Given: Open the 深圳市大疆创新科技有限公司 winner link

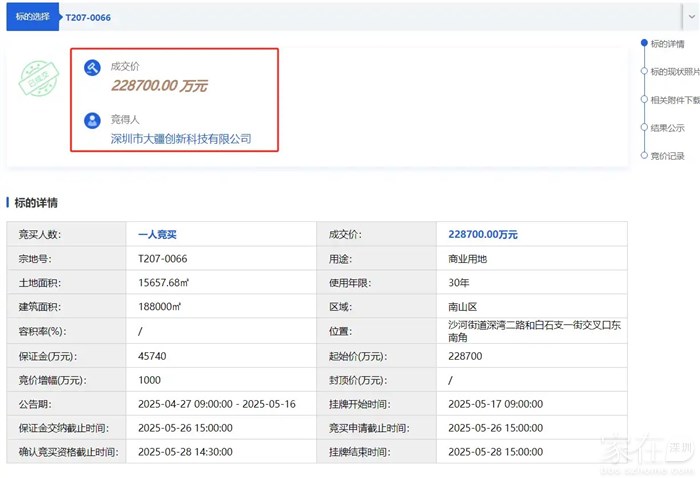Looking at the screenshot, I should (x=180, y=139).
